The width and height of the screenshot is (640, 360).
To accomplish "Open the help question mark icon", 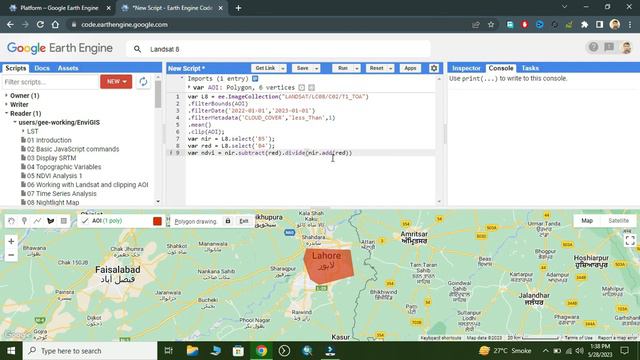I will (593, 47).
